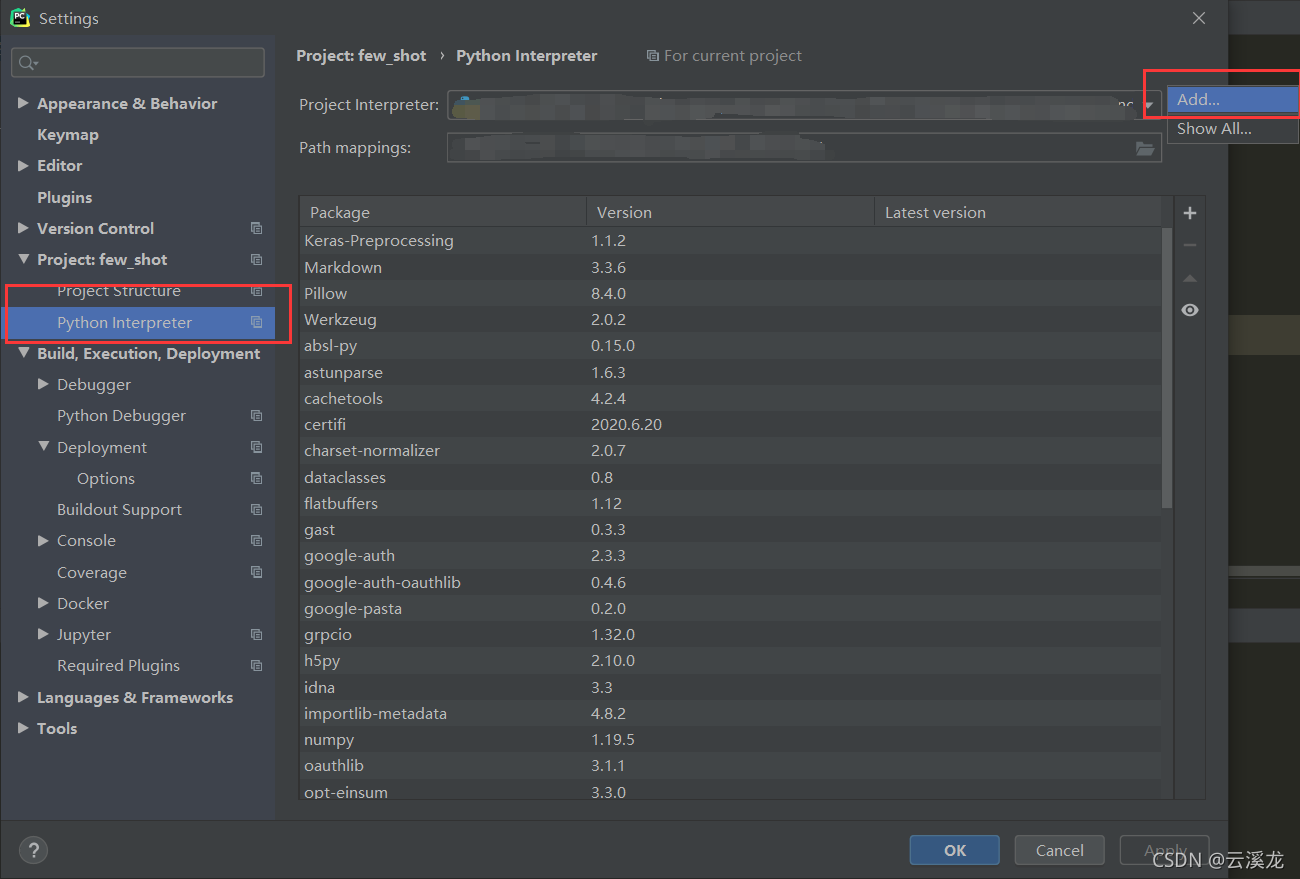Image resolution: width=1300 pixels, height=879 pixels.
Task: Click the upgrade package arrow icon
Action: point(1189,278)
